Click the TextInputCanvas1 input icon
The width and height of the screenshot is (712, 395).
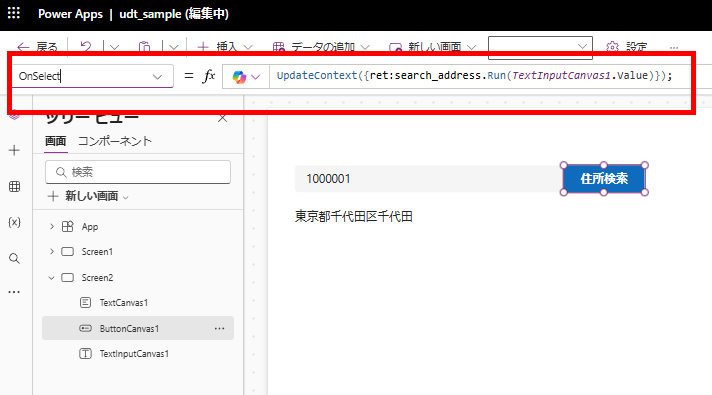pyautogui.click(x=85, y=354)
